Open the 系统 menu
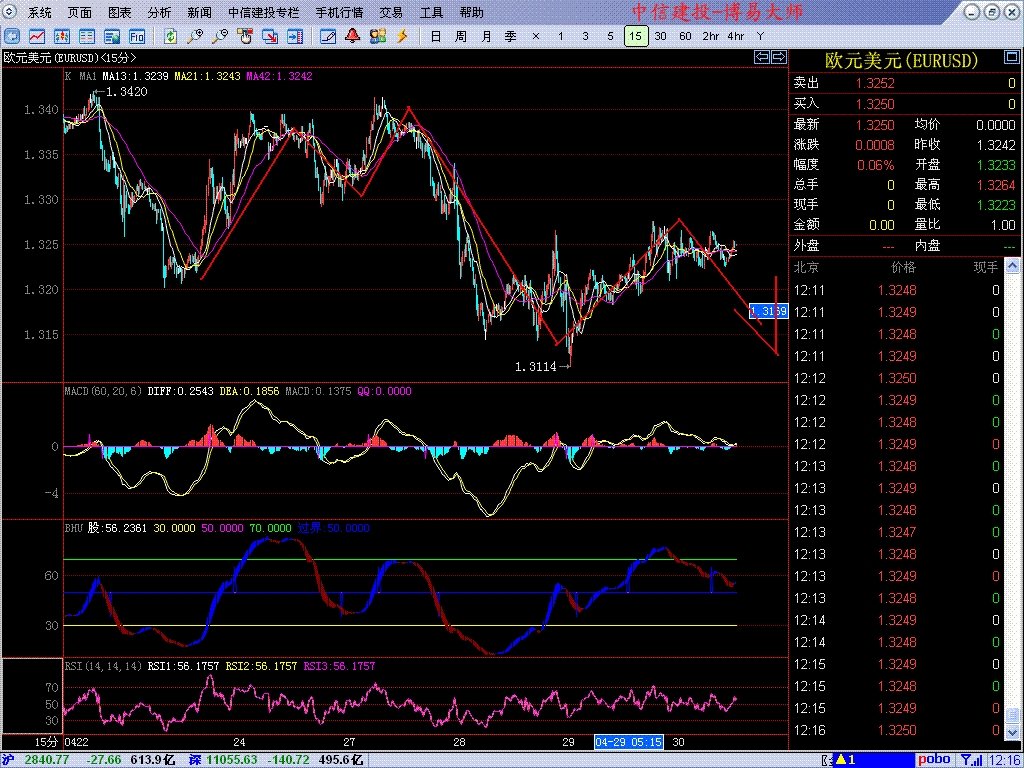This screenshot has width=1024, height=768. pyautogui.click(x=40, y=13)
